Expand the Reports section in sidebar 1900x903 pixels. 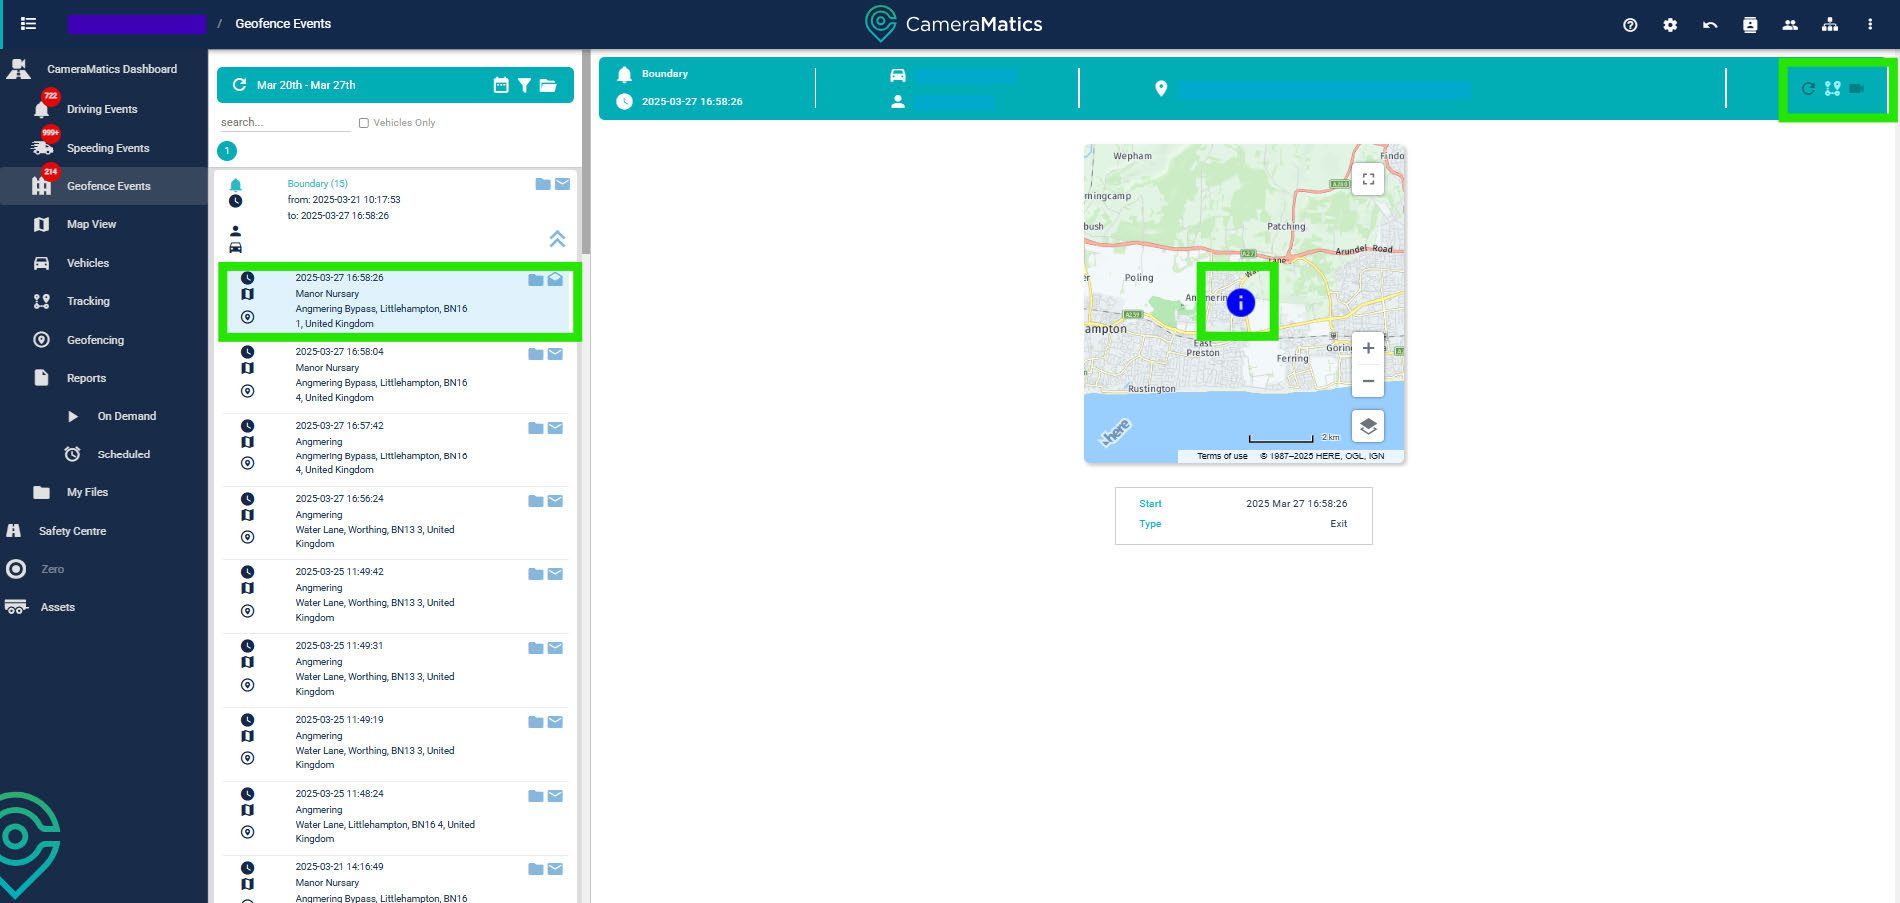point(86,378)
